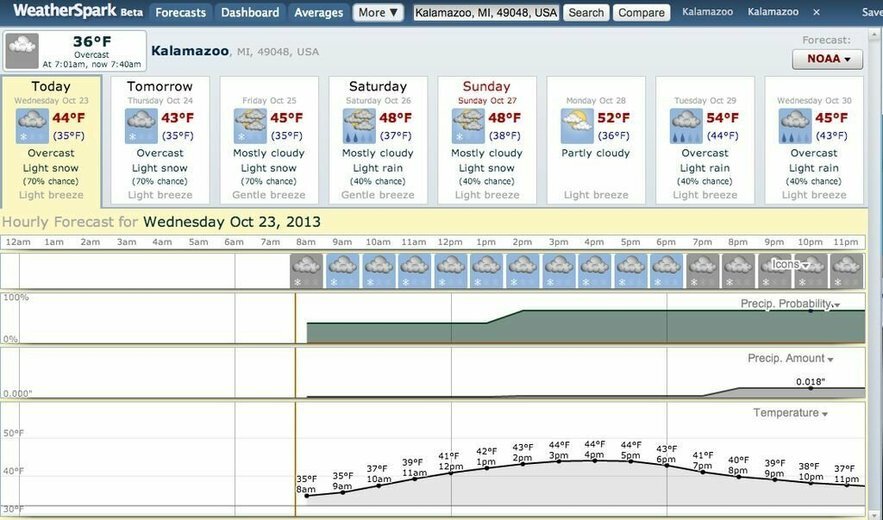883x520 pixels.
Task: Click the 8am hourly snow icon
Action: (306, 271)
